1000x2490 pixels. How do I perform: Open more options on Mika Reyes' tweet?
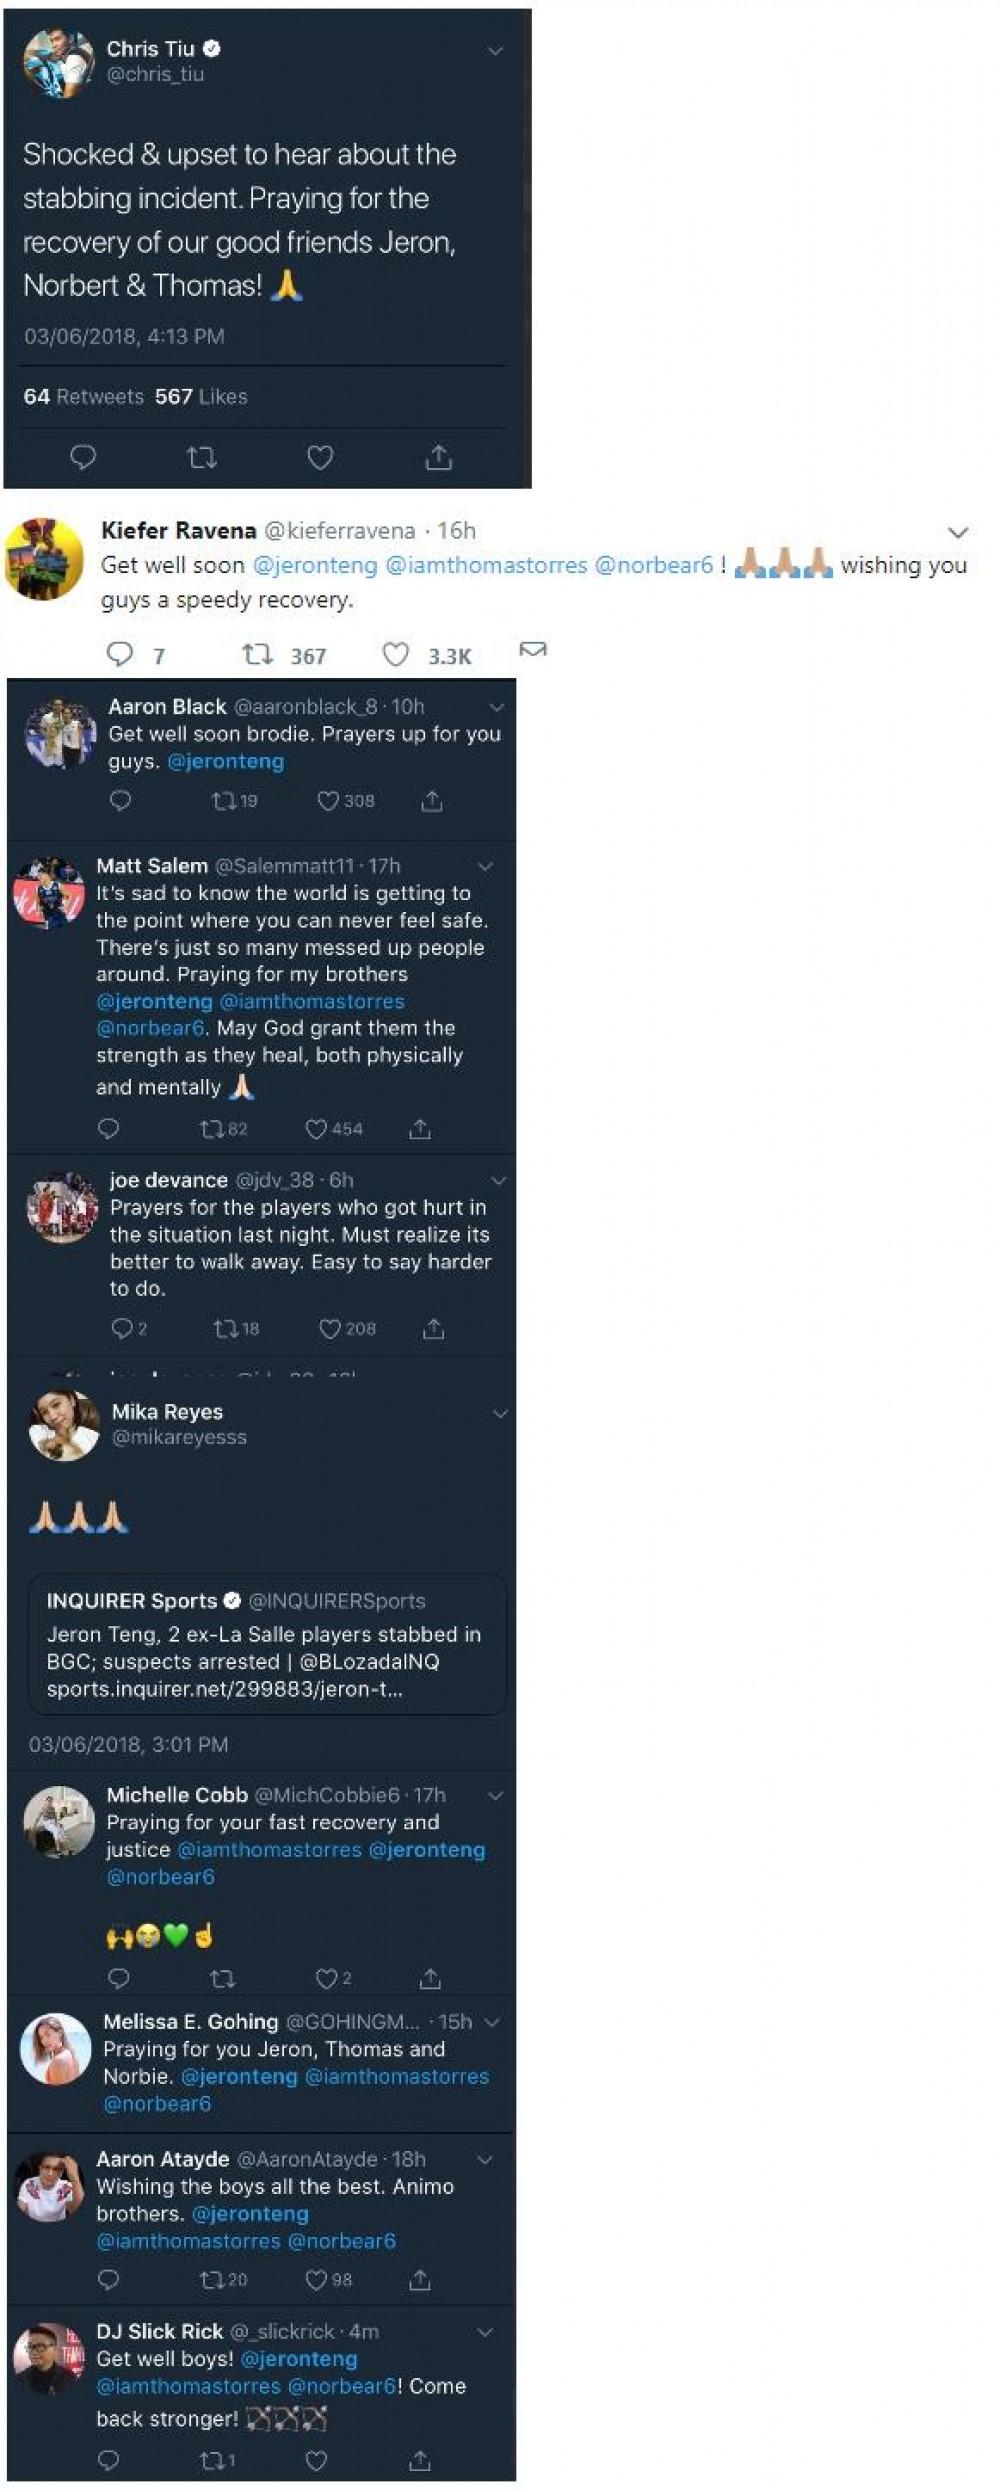tap(500, 1413)
